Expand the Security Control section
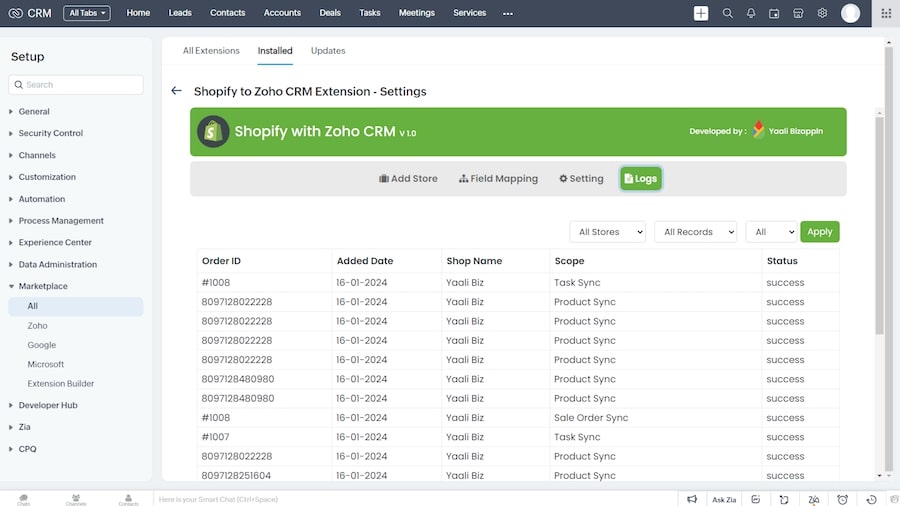900x506 pixels. 51,133
